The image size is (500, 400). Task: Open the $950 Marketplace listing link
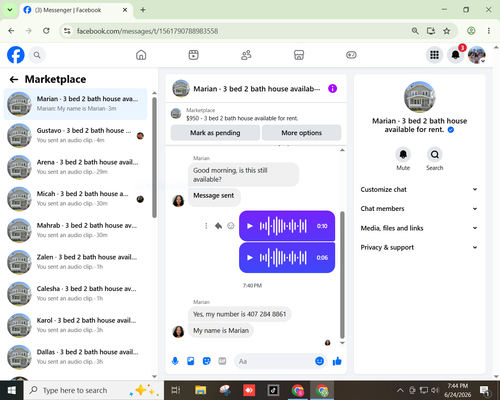242,118
